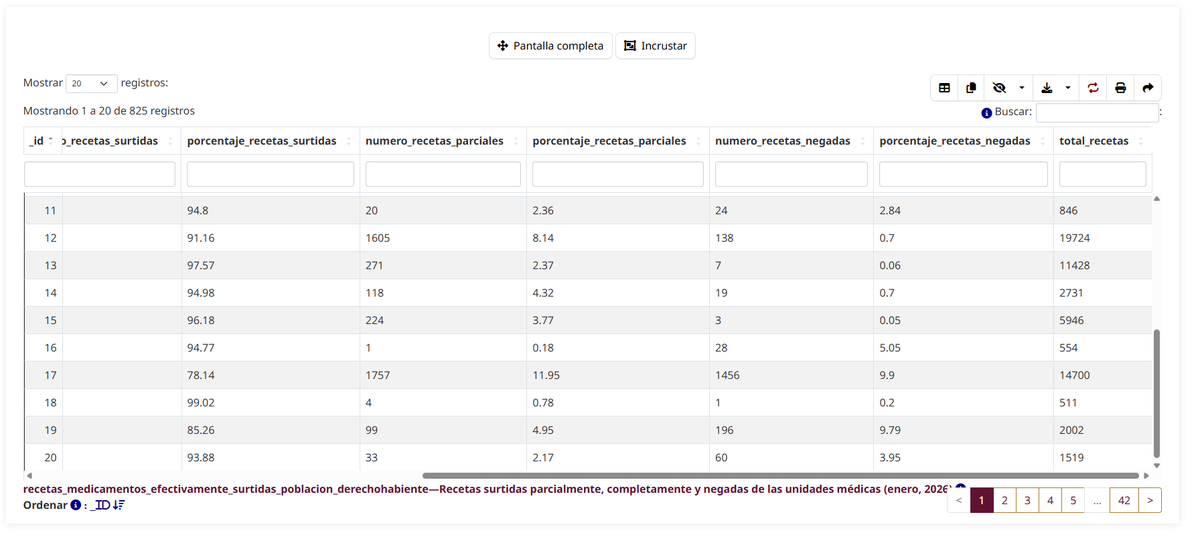This screenshot has width=1200, height=537.
Task: Click filter box under numero_recetas_negadas
Action: pyautogui.click(x=791, y=174)
